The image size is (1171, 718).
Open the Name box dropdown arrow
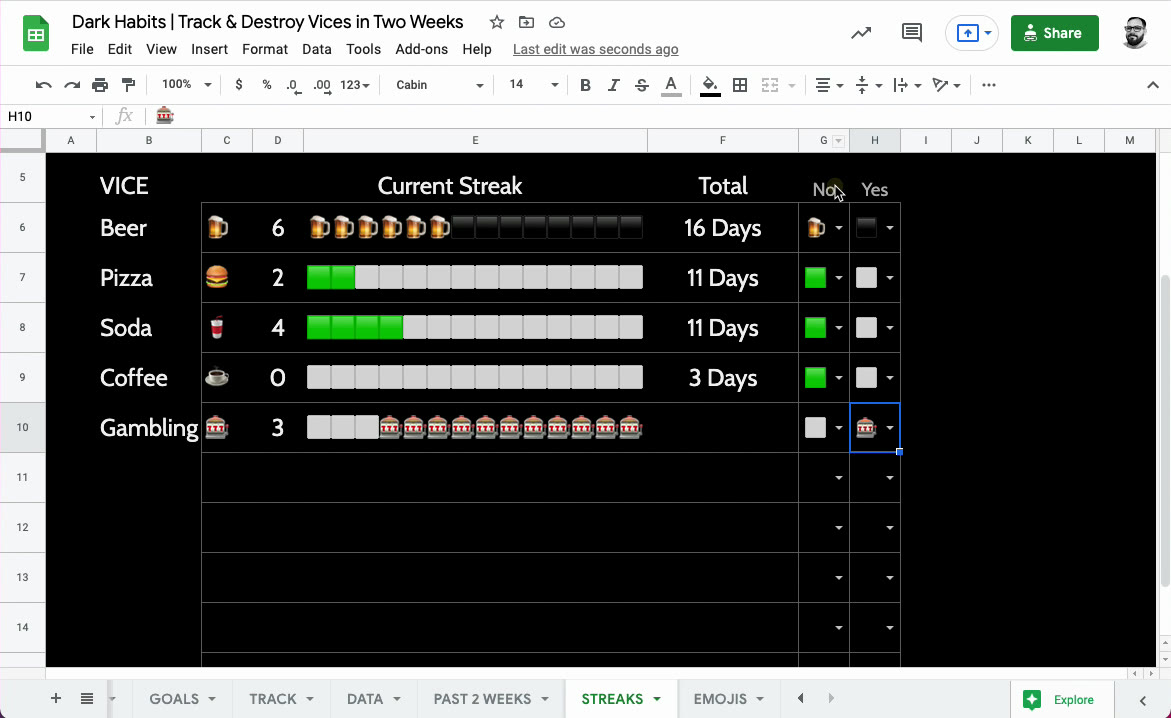coord(93,117)
